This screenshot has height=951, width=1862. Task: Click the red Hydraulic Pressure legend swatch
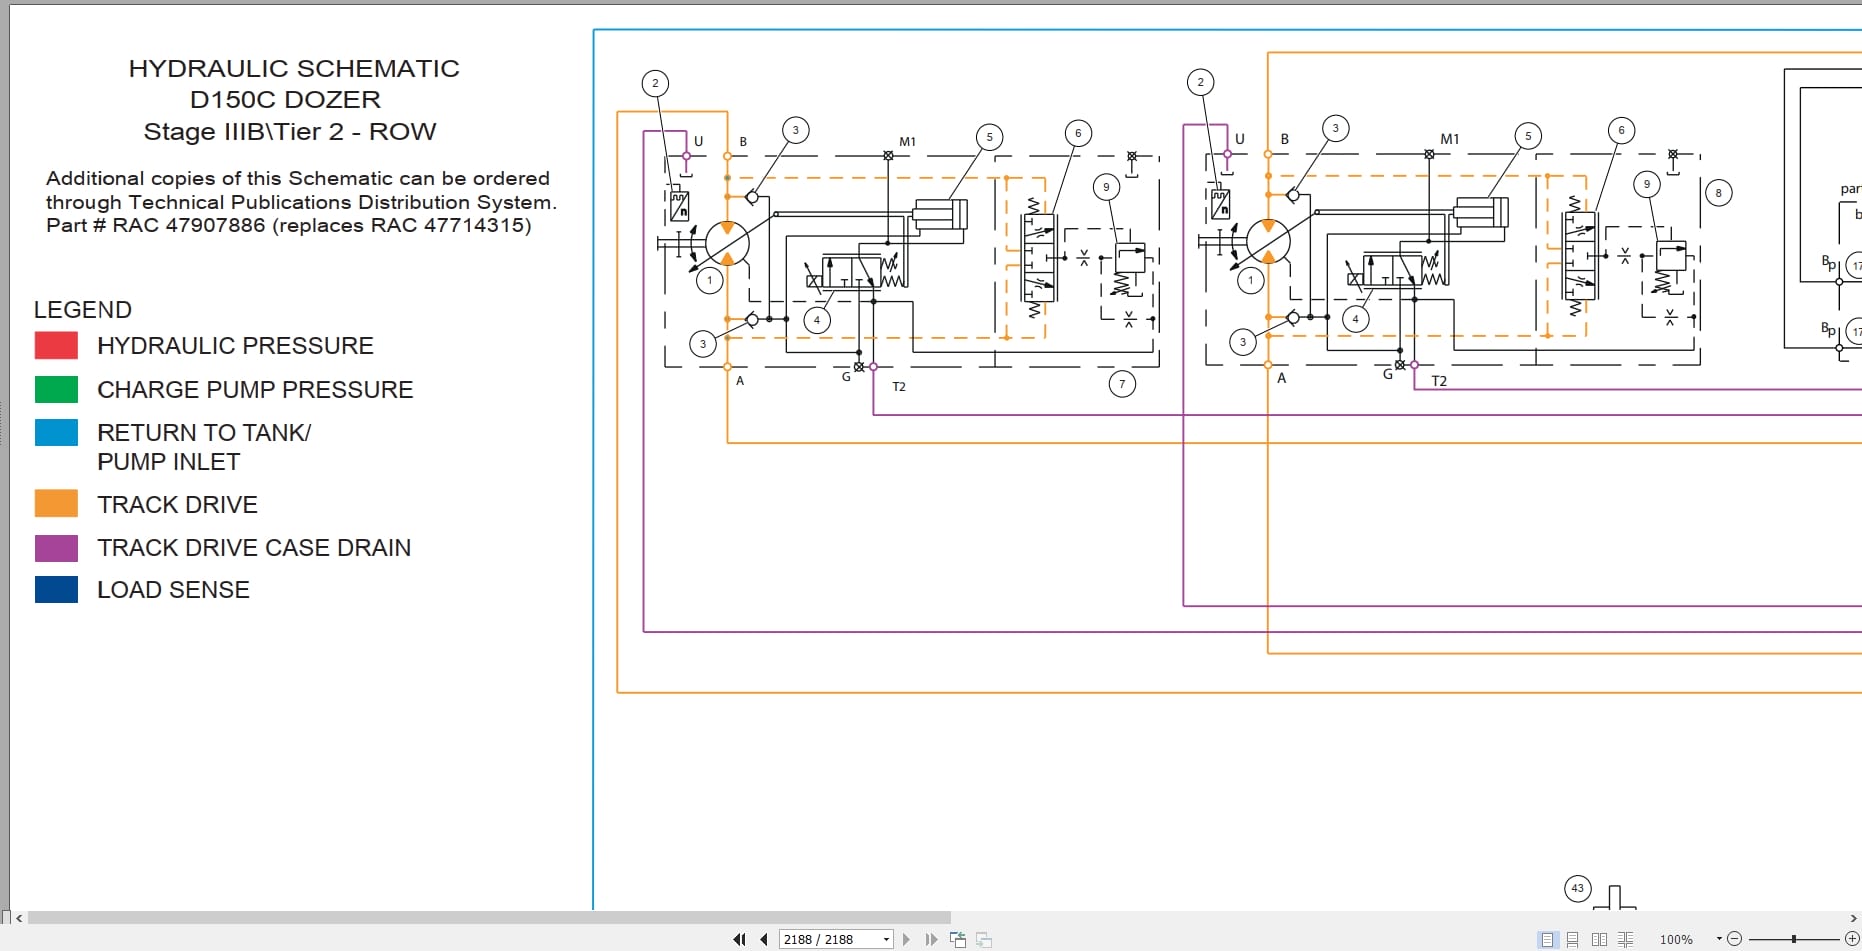tap(56, 345)
